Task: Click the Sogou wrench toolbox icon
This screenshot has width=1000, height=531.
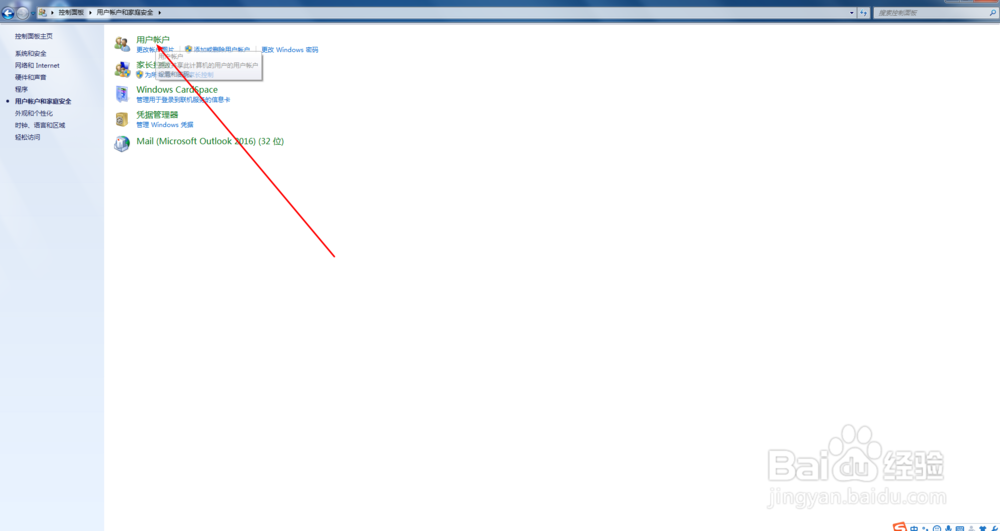Action: pyautogui.click(x=995, y=528)
